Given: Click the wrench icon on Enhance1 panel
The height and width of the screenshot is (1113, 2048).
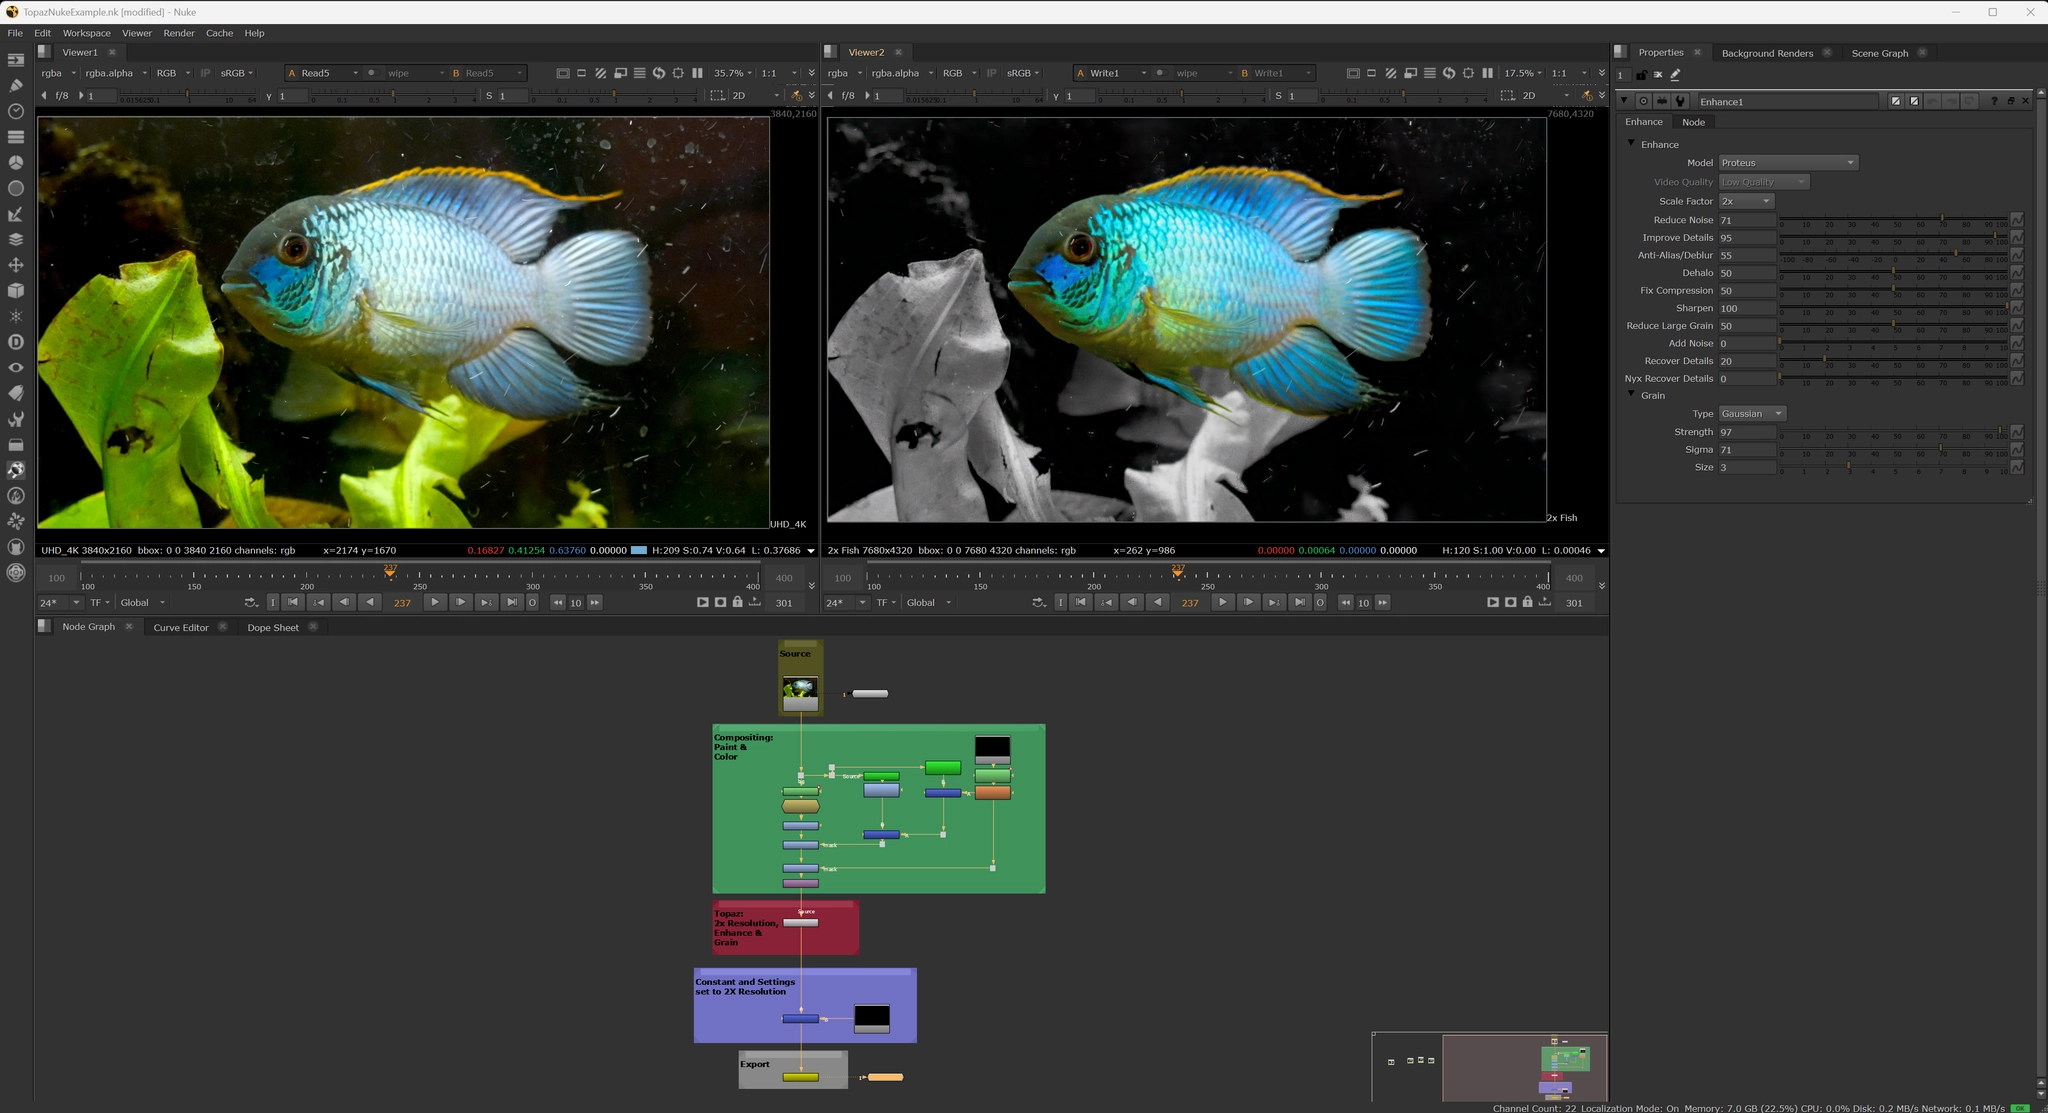Looking at the screenshot, I should tap(1680, 101).
